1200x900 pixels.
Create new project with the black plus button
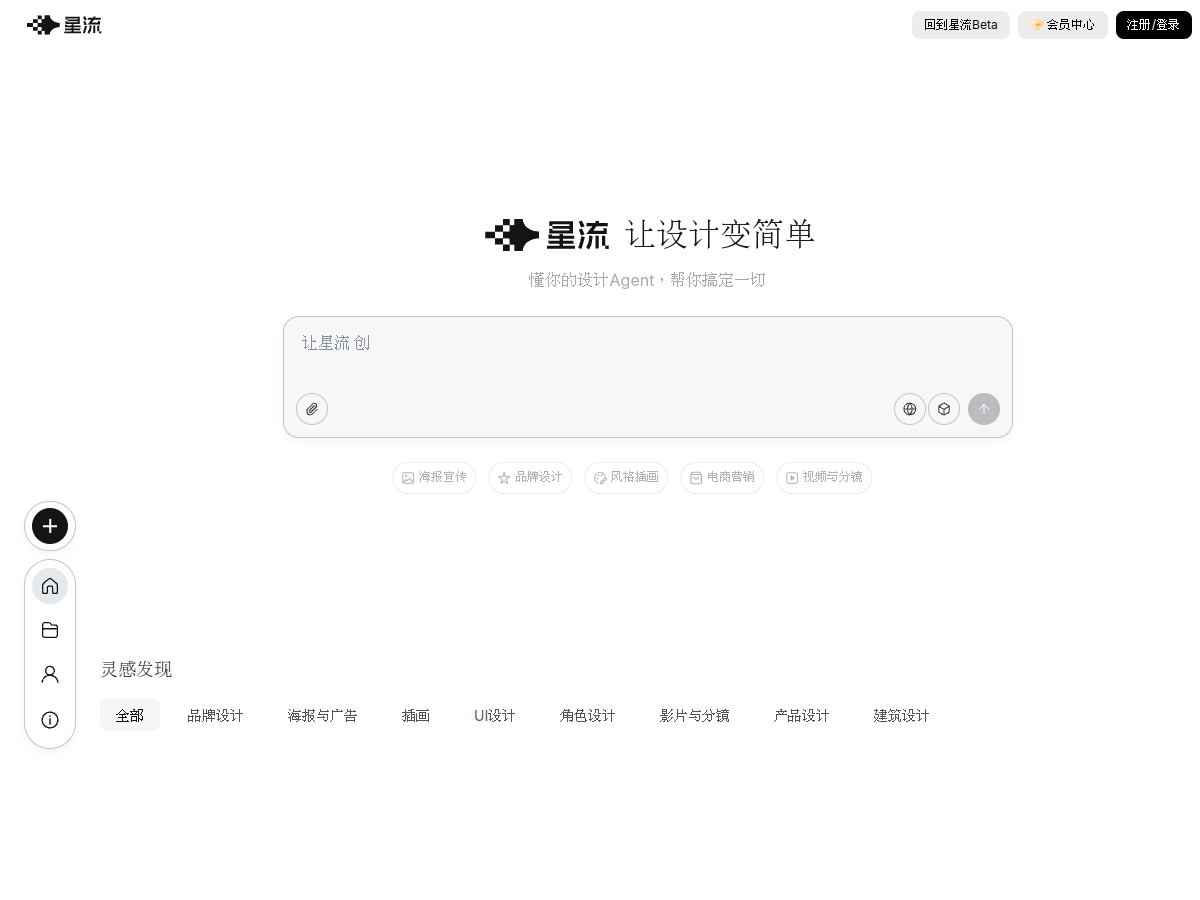point(50,526)
